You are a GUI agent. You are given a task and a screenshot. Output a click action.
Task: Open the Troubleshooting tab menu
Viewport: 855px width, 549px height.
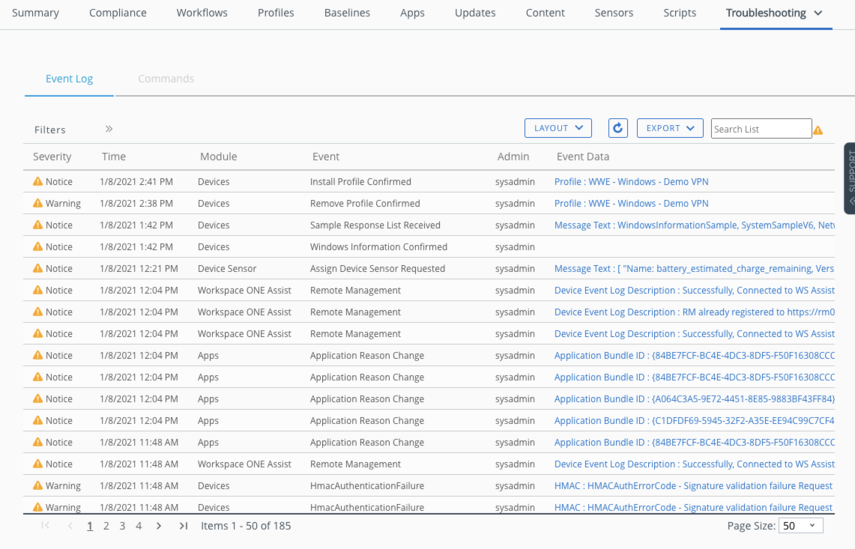(774, 13)
